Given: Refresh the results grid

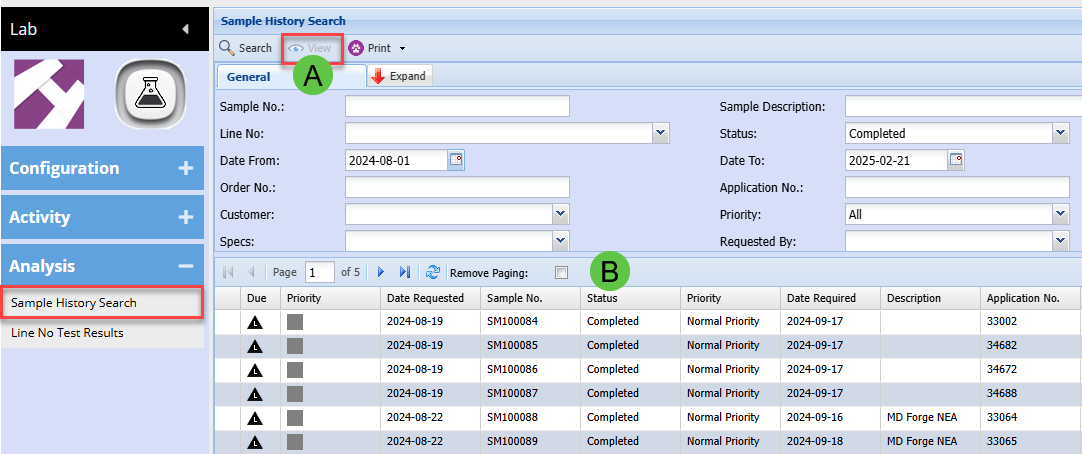Looking at the screenshot, I should point(433,272).
